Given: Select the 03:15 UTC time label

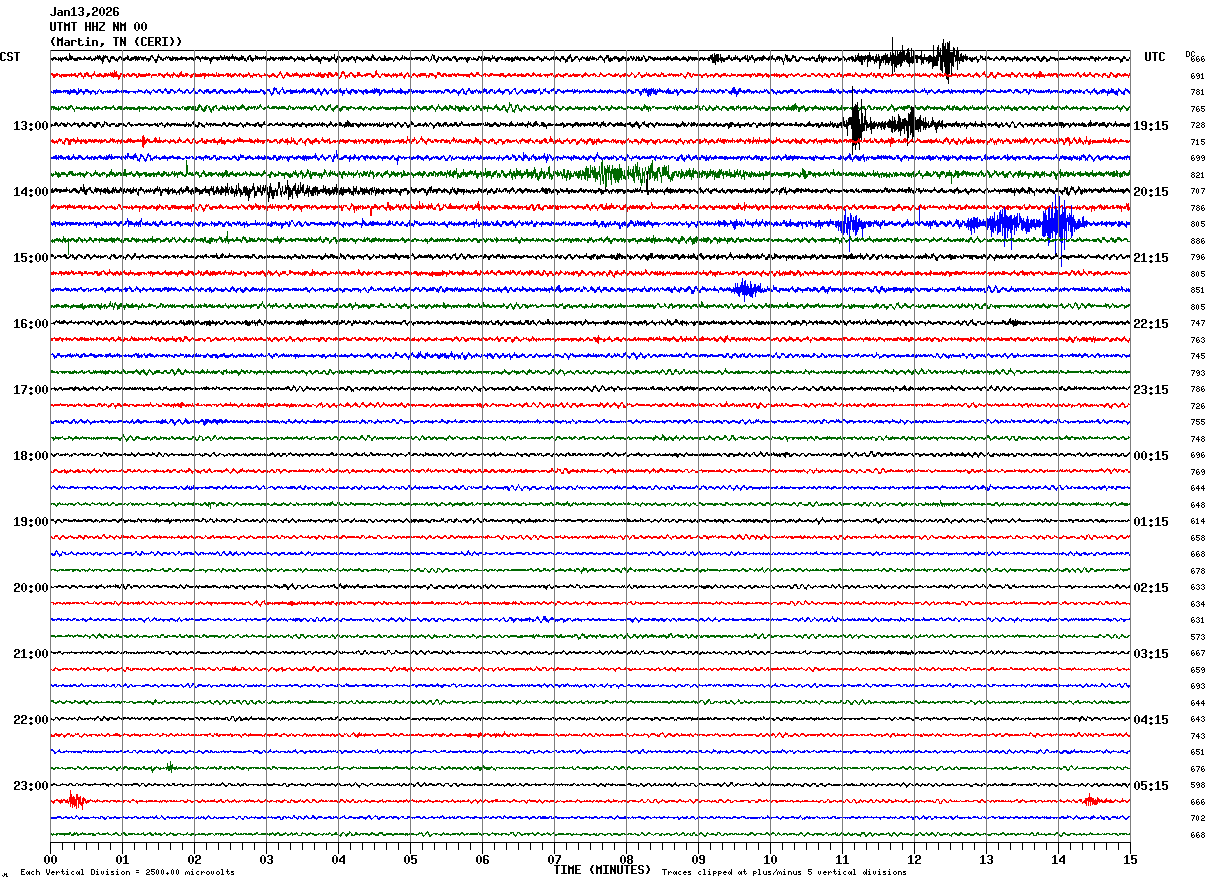Looking at the screenshot, I should [x=1151, y=654].
